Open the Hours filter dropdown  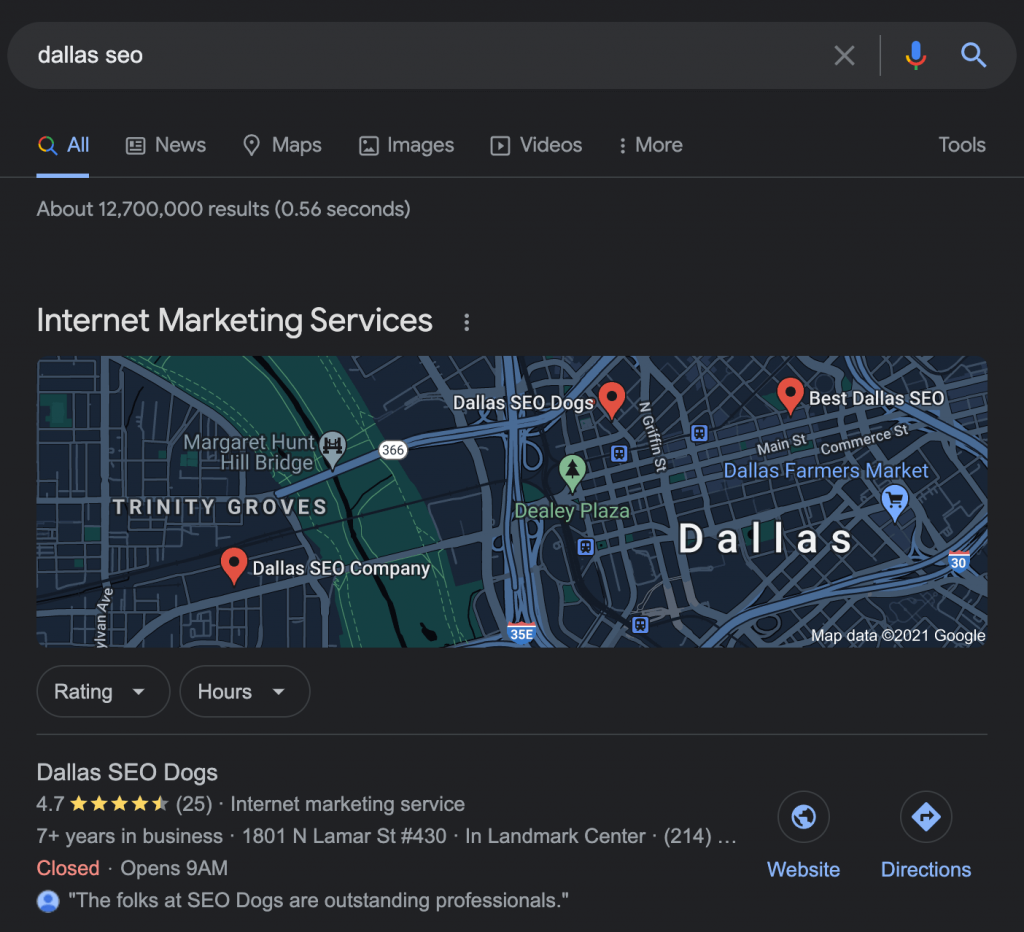(244, 691)
